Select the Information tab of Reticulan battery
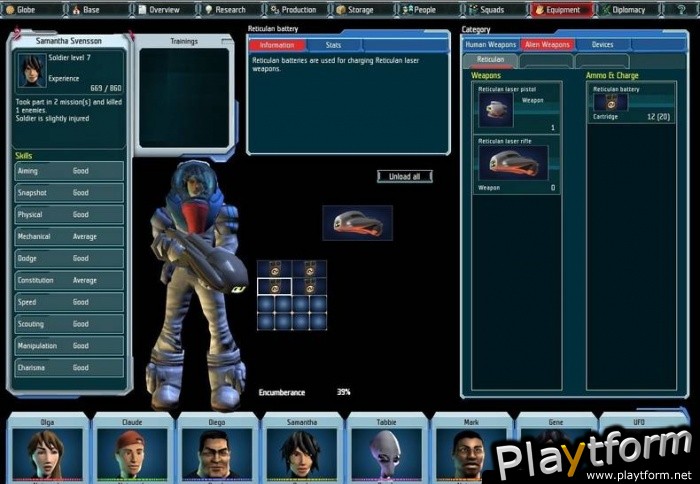Viewport: 700px width, 484px height. point(277,45)
